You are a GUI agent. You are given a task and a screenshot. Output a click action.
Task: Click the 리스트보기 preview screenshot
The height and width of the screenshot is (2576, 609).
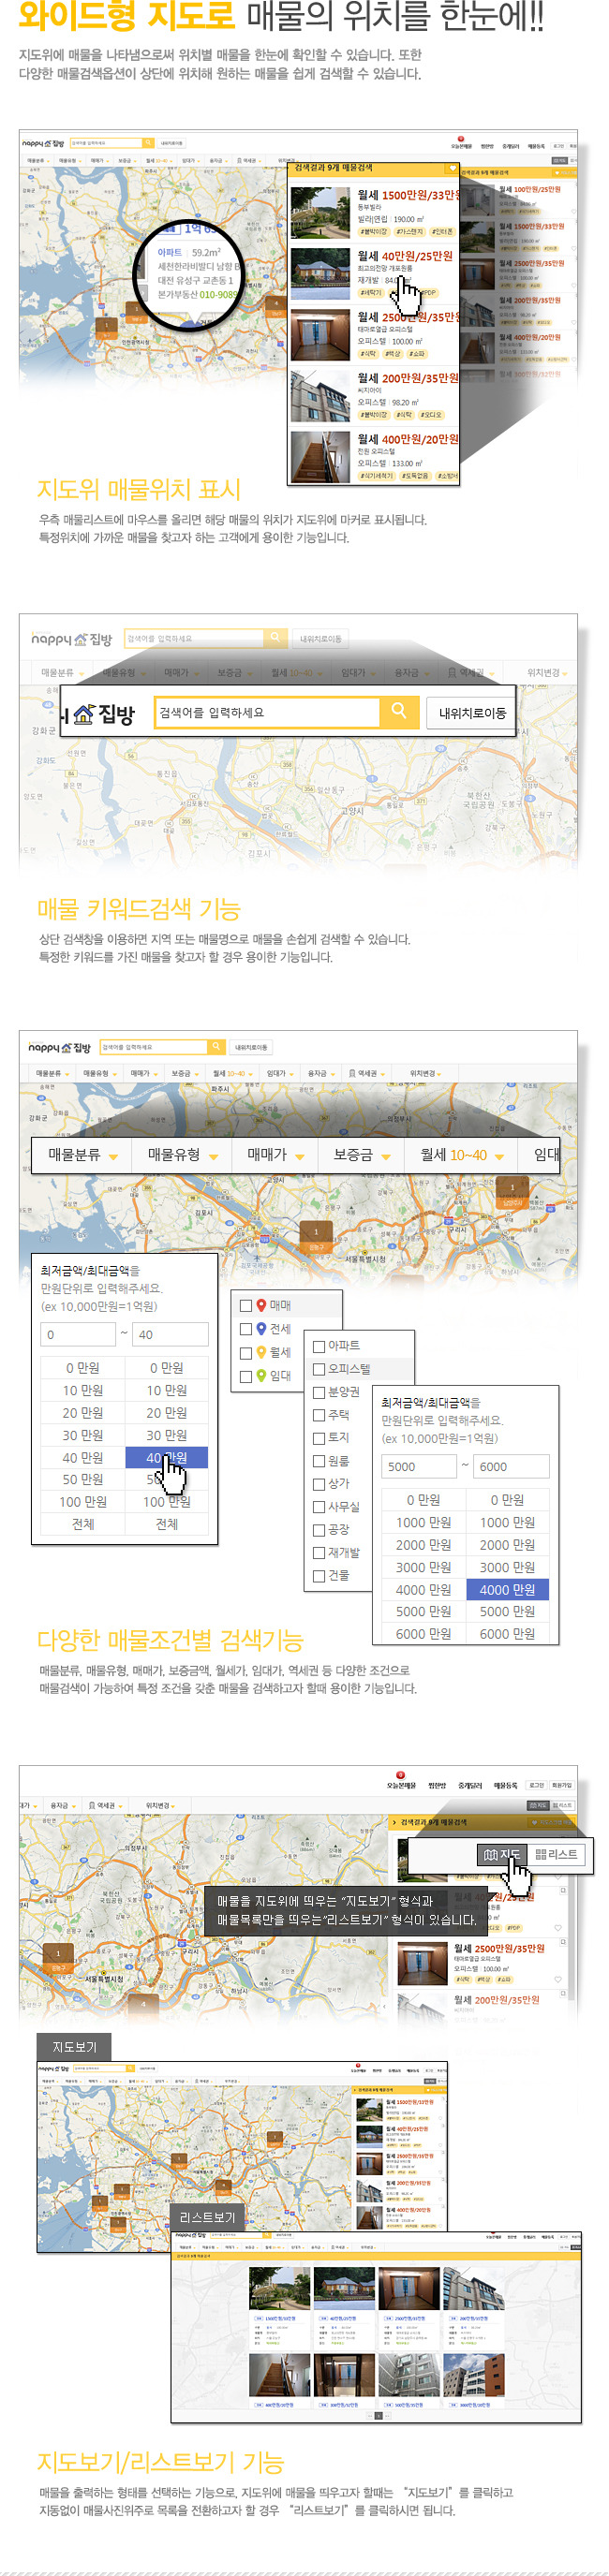point(376,2328)
